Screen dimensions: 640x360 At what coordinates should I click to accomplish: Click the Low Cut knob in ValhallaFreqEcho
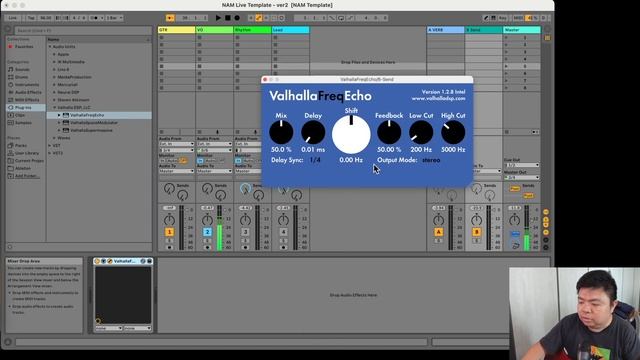[421, 132]
